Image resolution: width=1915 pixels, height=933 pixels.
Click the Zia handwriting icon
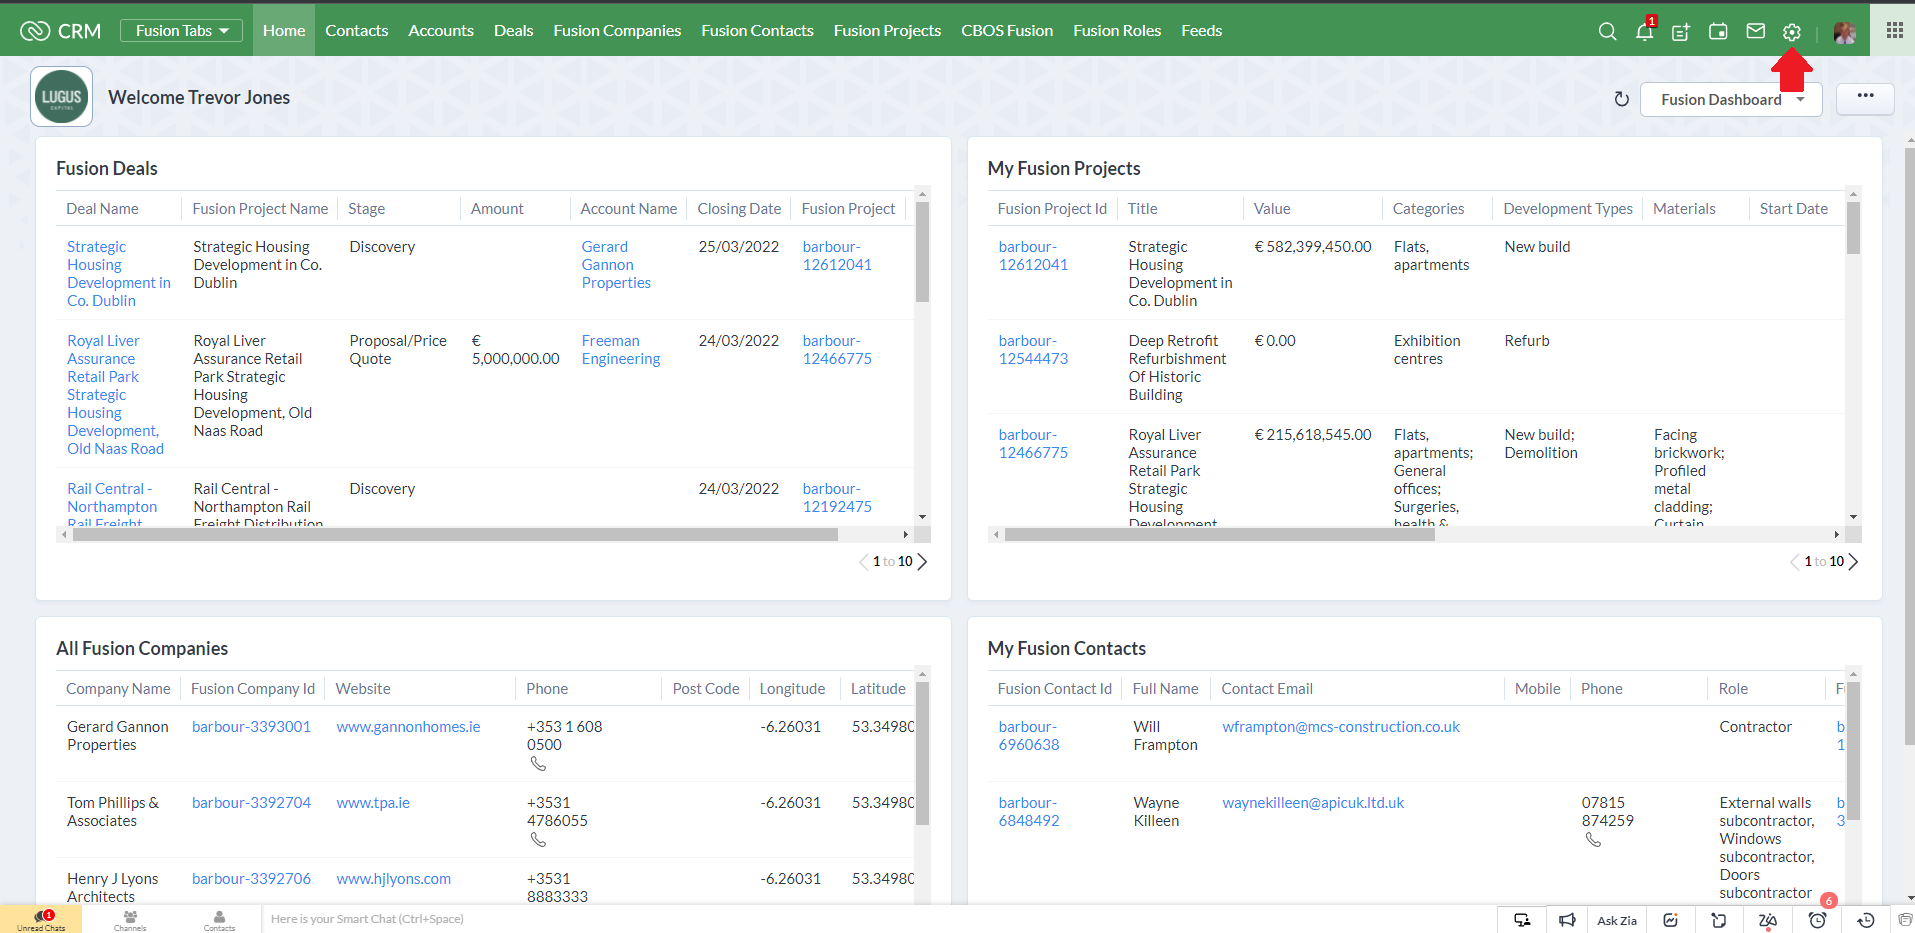[1768, 920]
